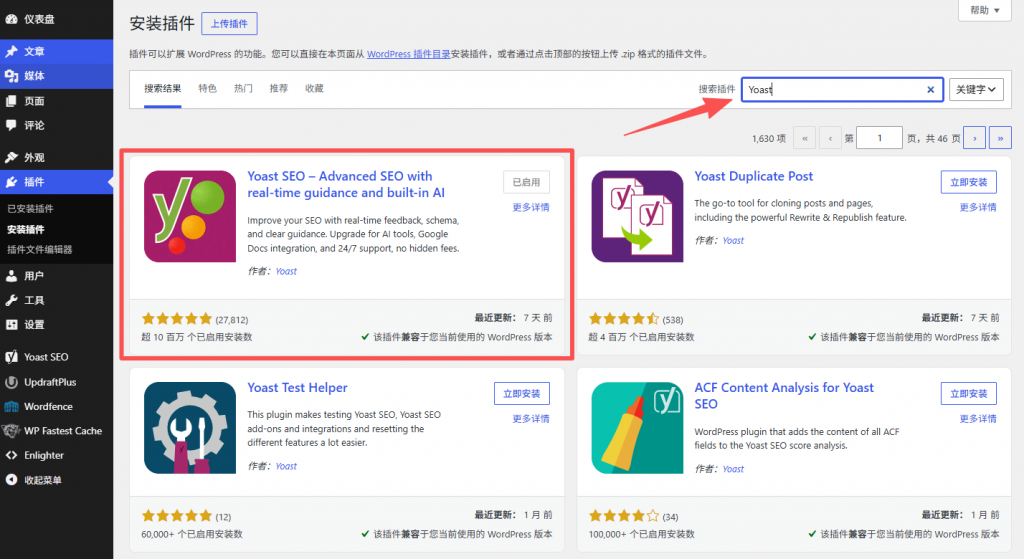
Task: Open 更多详情 for Yoast Duplicate Post
Action: point(978,207)
